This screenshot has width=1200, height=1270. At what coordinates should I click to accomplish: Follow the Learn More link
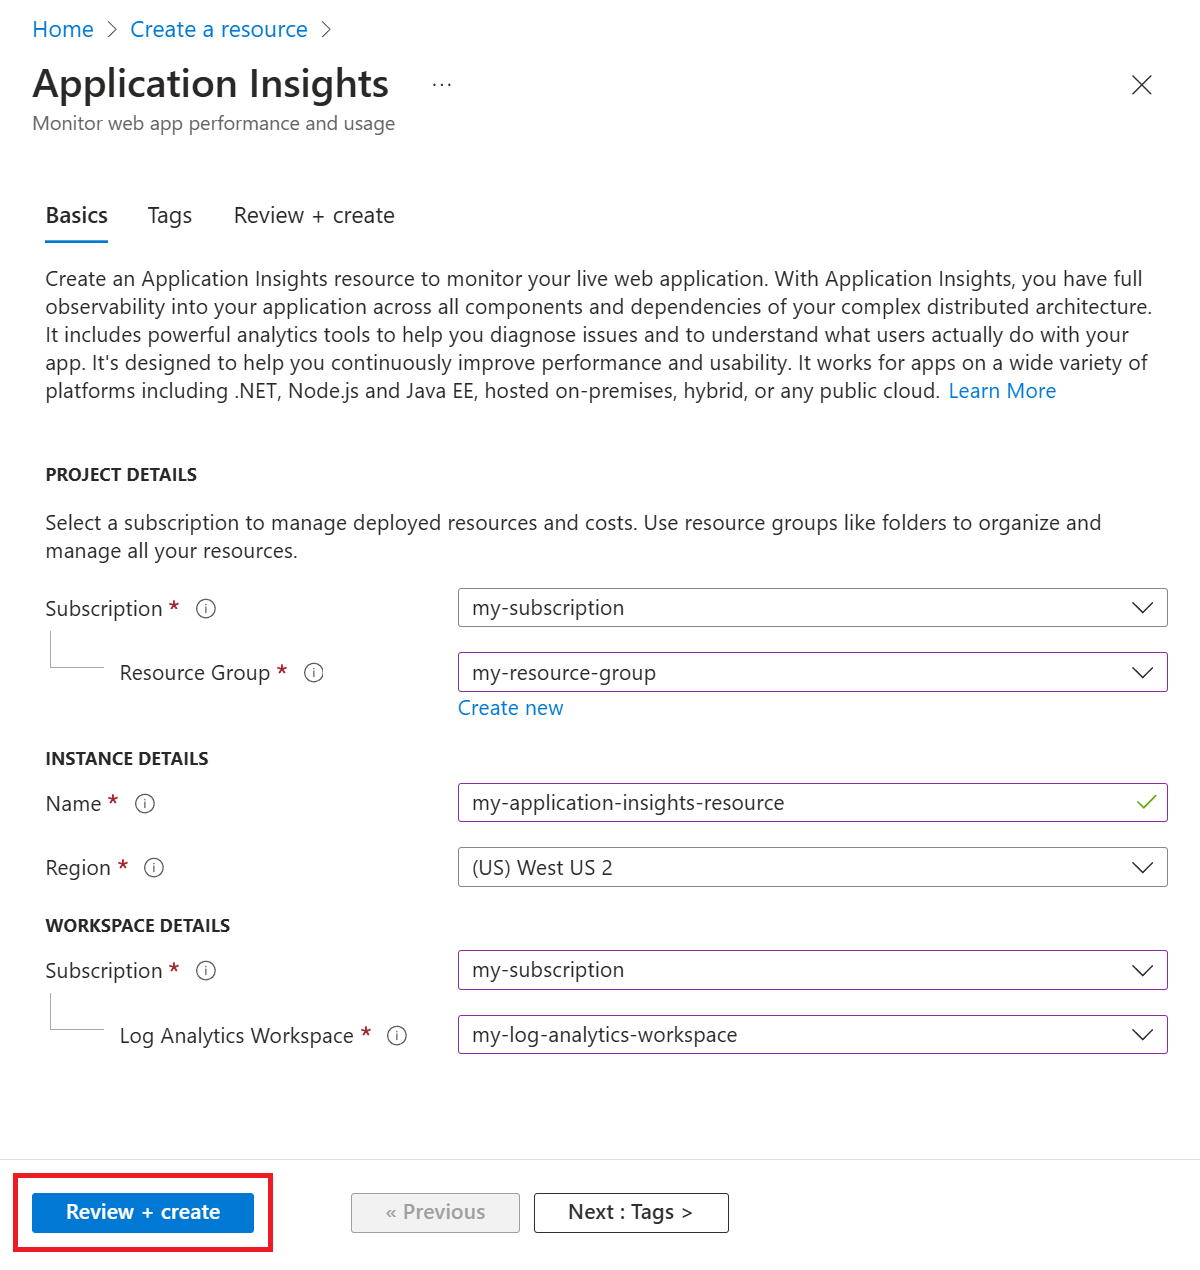click(1002, 391)
